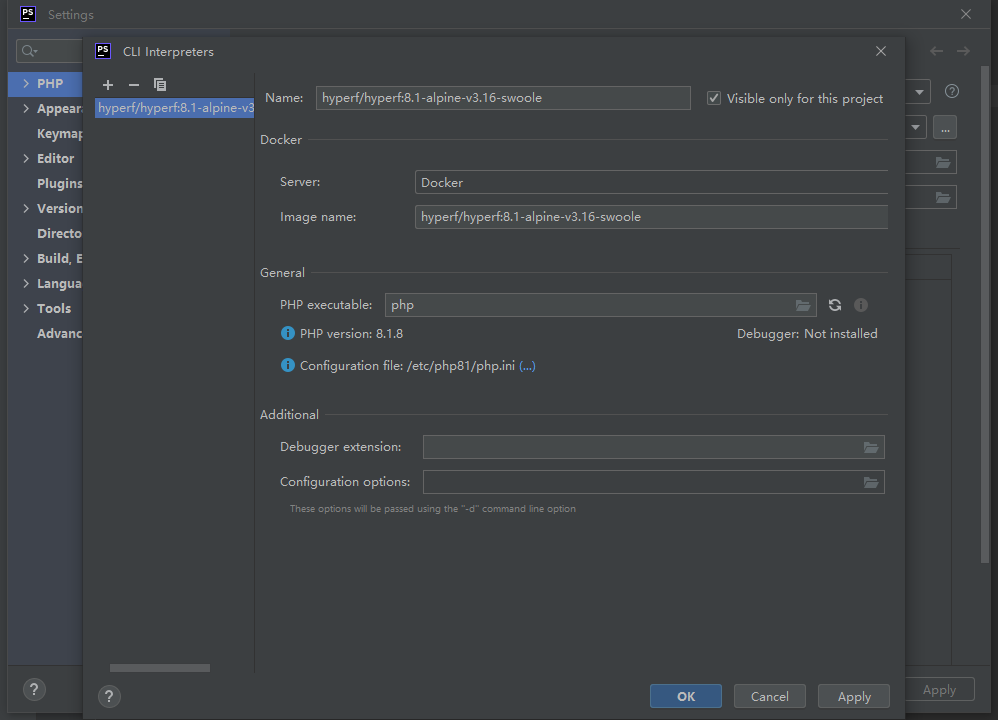Screen dimensions: 998x720
Task: Open Configuration options editor icon
Action: (871, 483)
